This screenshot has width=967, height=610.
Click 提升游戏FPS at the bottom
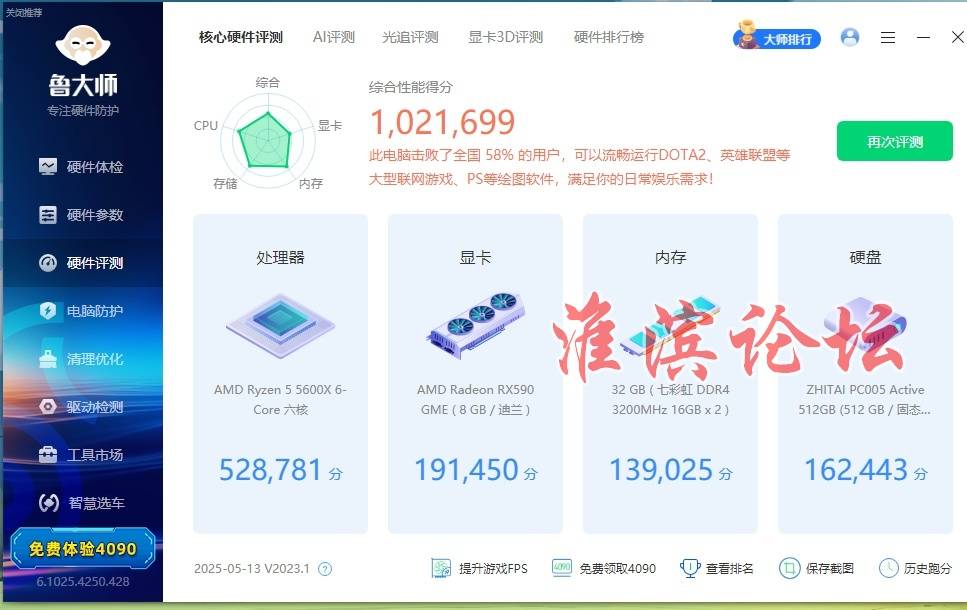coord(480,568)
